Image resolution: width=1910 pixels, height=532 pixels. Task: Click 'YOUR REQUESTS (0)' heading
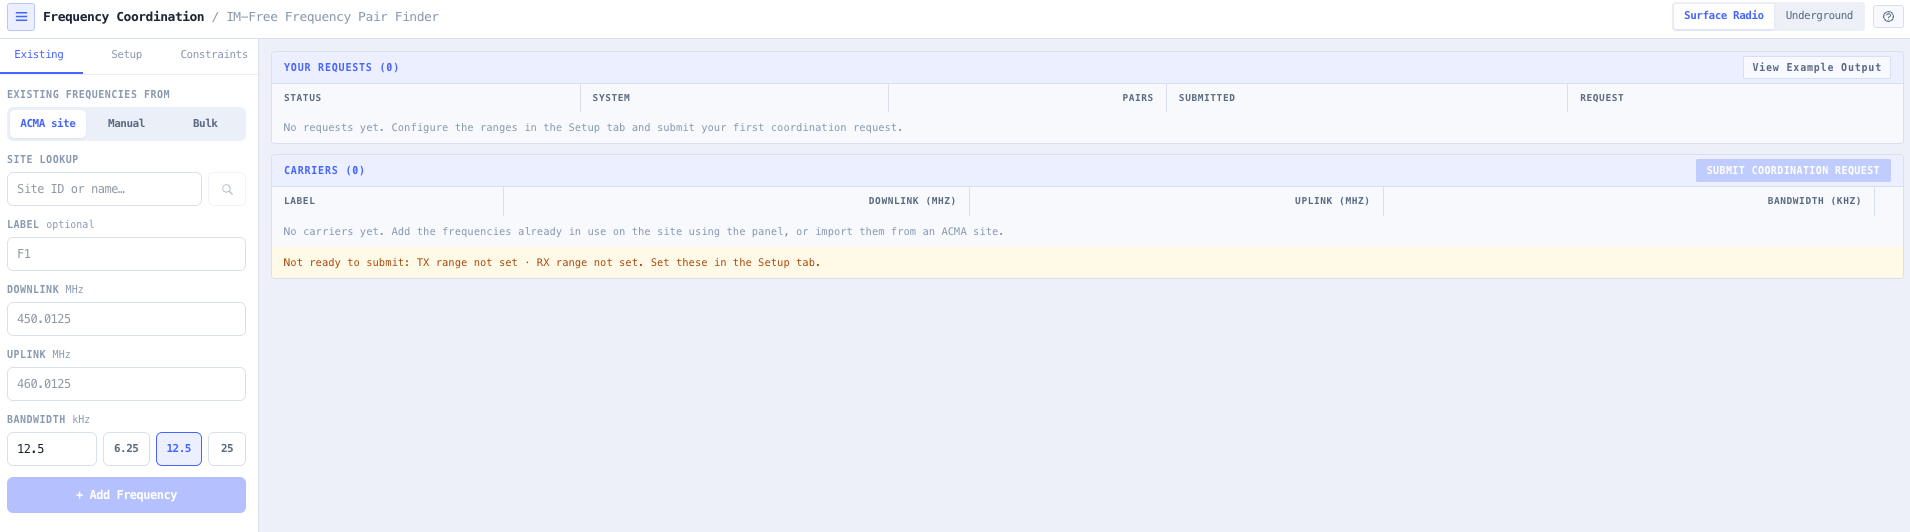(x=341, y=68)
